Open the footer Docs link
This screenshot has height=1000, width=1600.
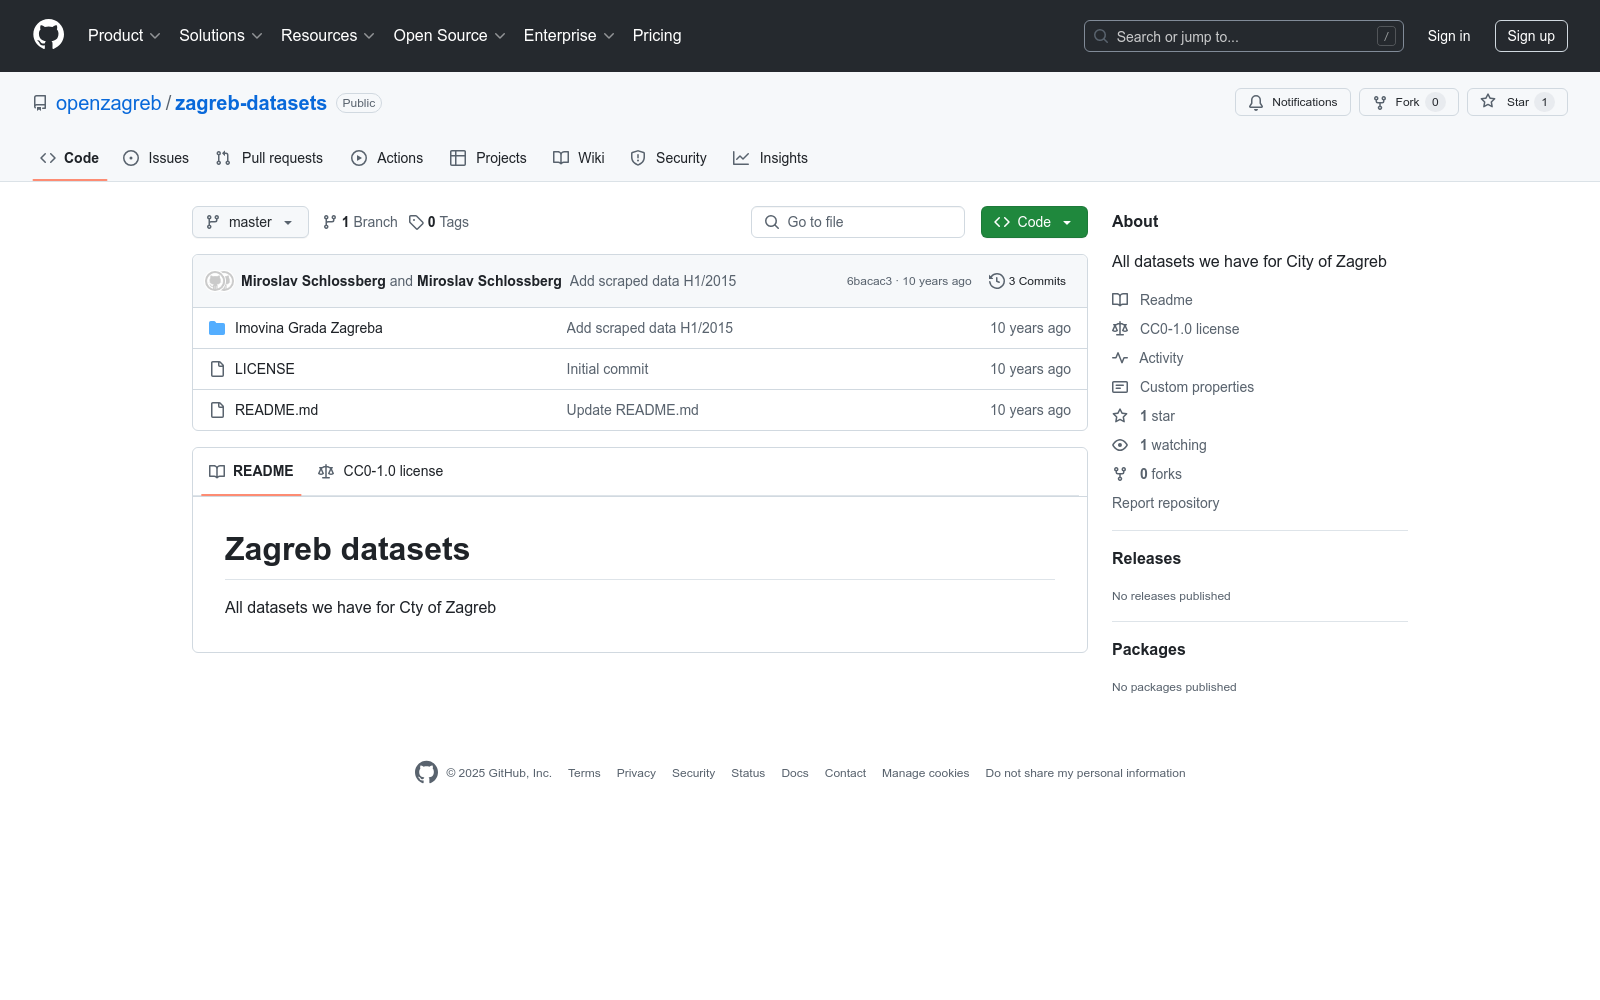[x=795, y=773]
